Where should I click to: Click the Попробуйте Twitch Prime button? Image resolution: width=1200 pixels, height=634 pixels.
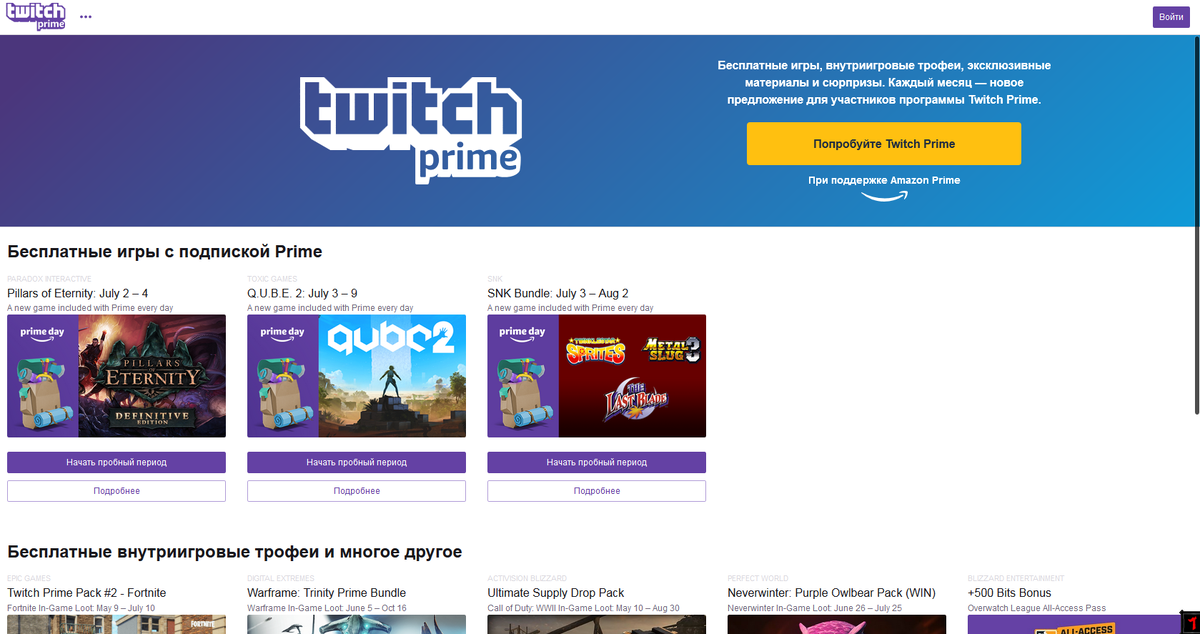point(884,144)
